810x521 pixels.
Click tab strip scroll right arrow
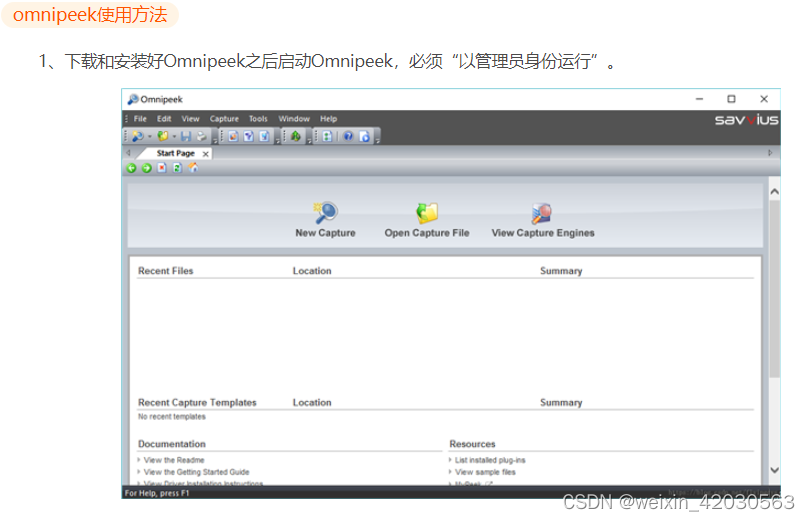coord(770,153)
